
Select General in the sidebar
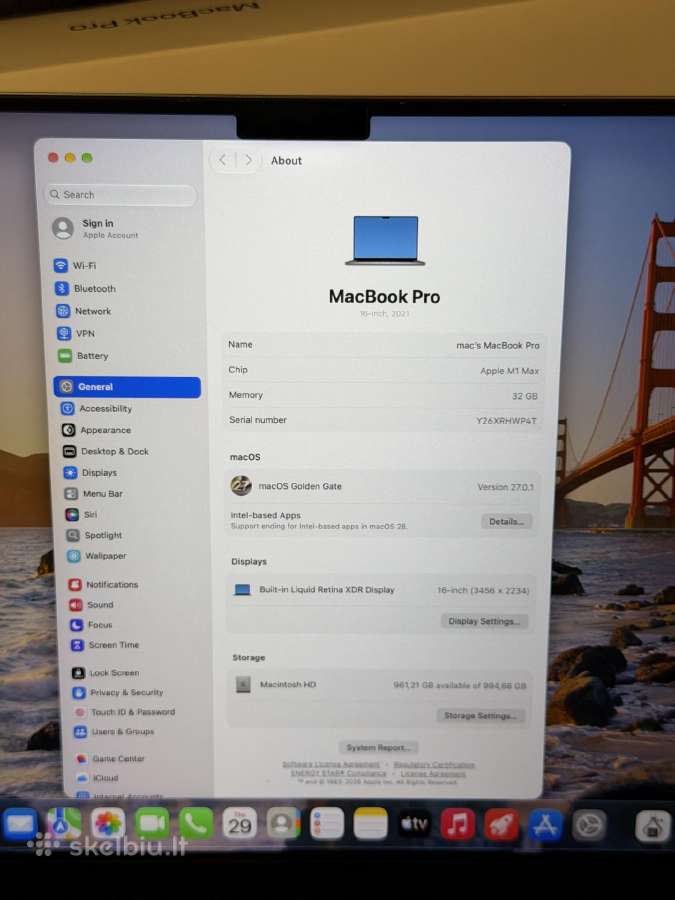point(127,387)
